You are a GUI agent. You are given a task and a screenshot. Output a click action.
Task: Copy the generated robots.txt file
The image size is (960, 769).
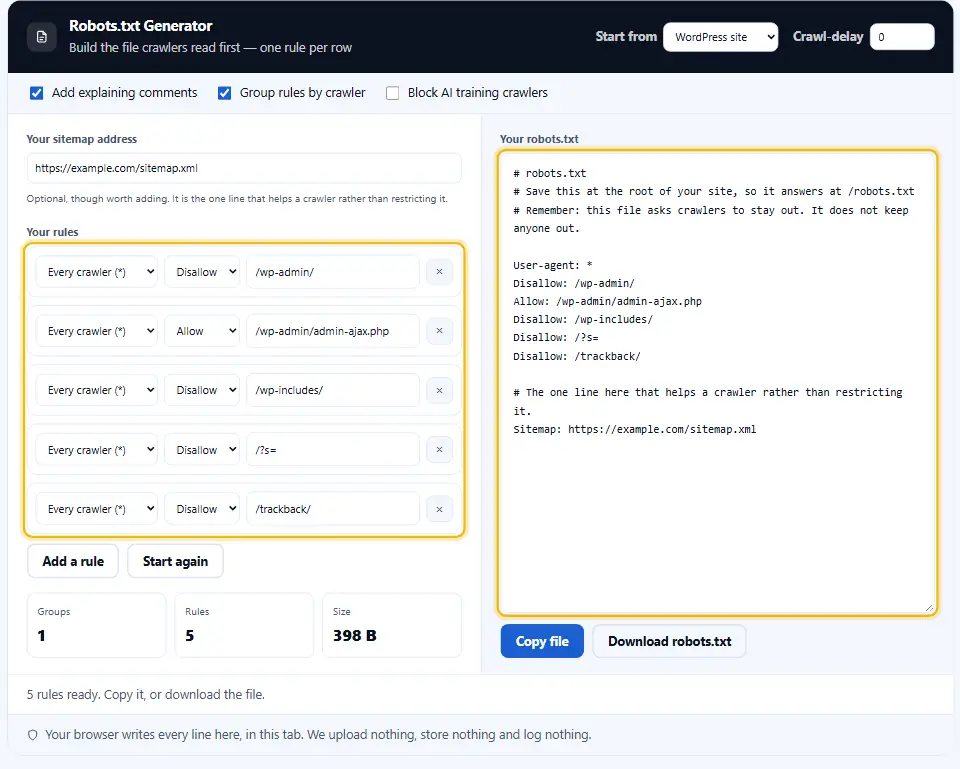click(x=542, y=641)
